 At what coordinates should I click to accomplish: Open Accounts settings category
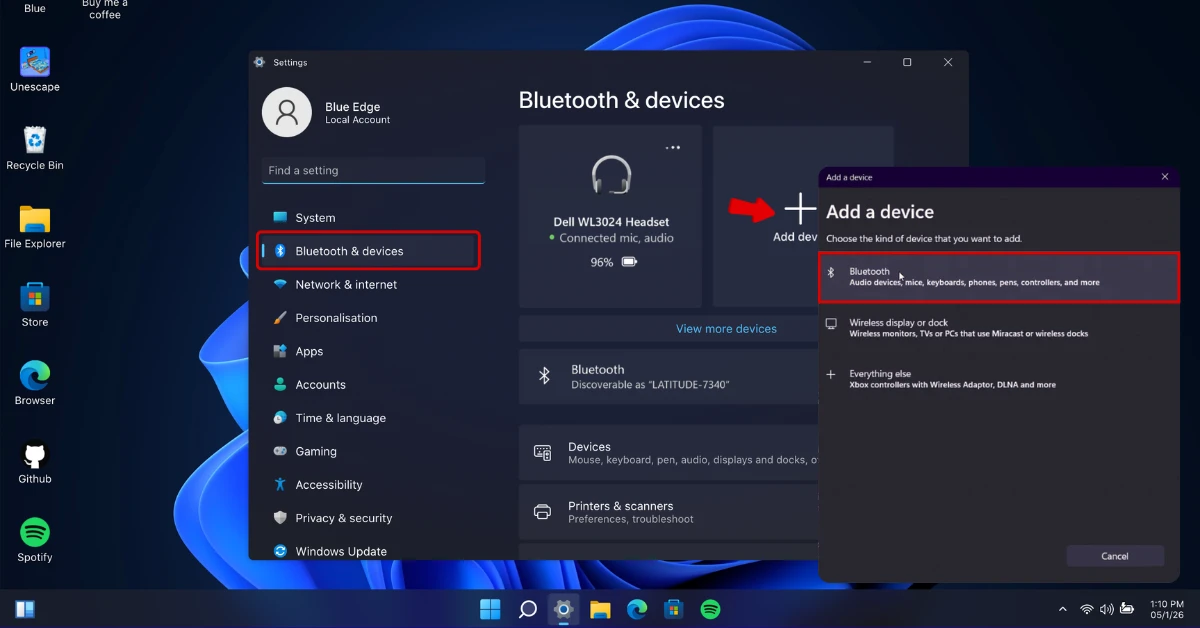click(x=371, y=384)
